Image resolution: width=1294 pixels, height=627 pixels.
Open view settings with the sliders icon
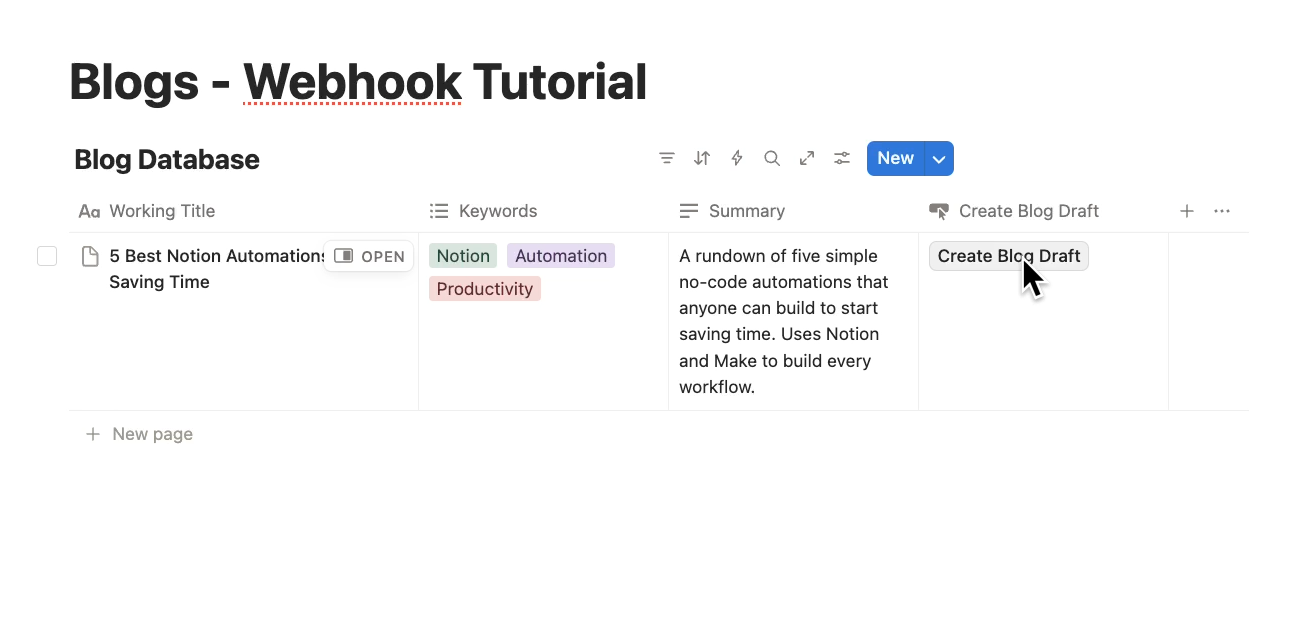841,158
